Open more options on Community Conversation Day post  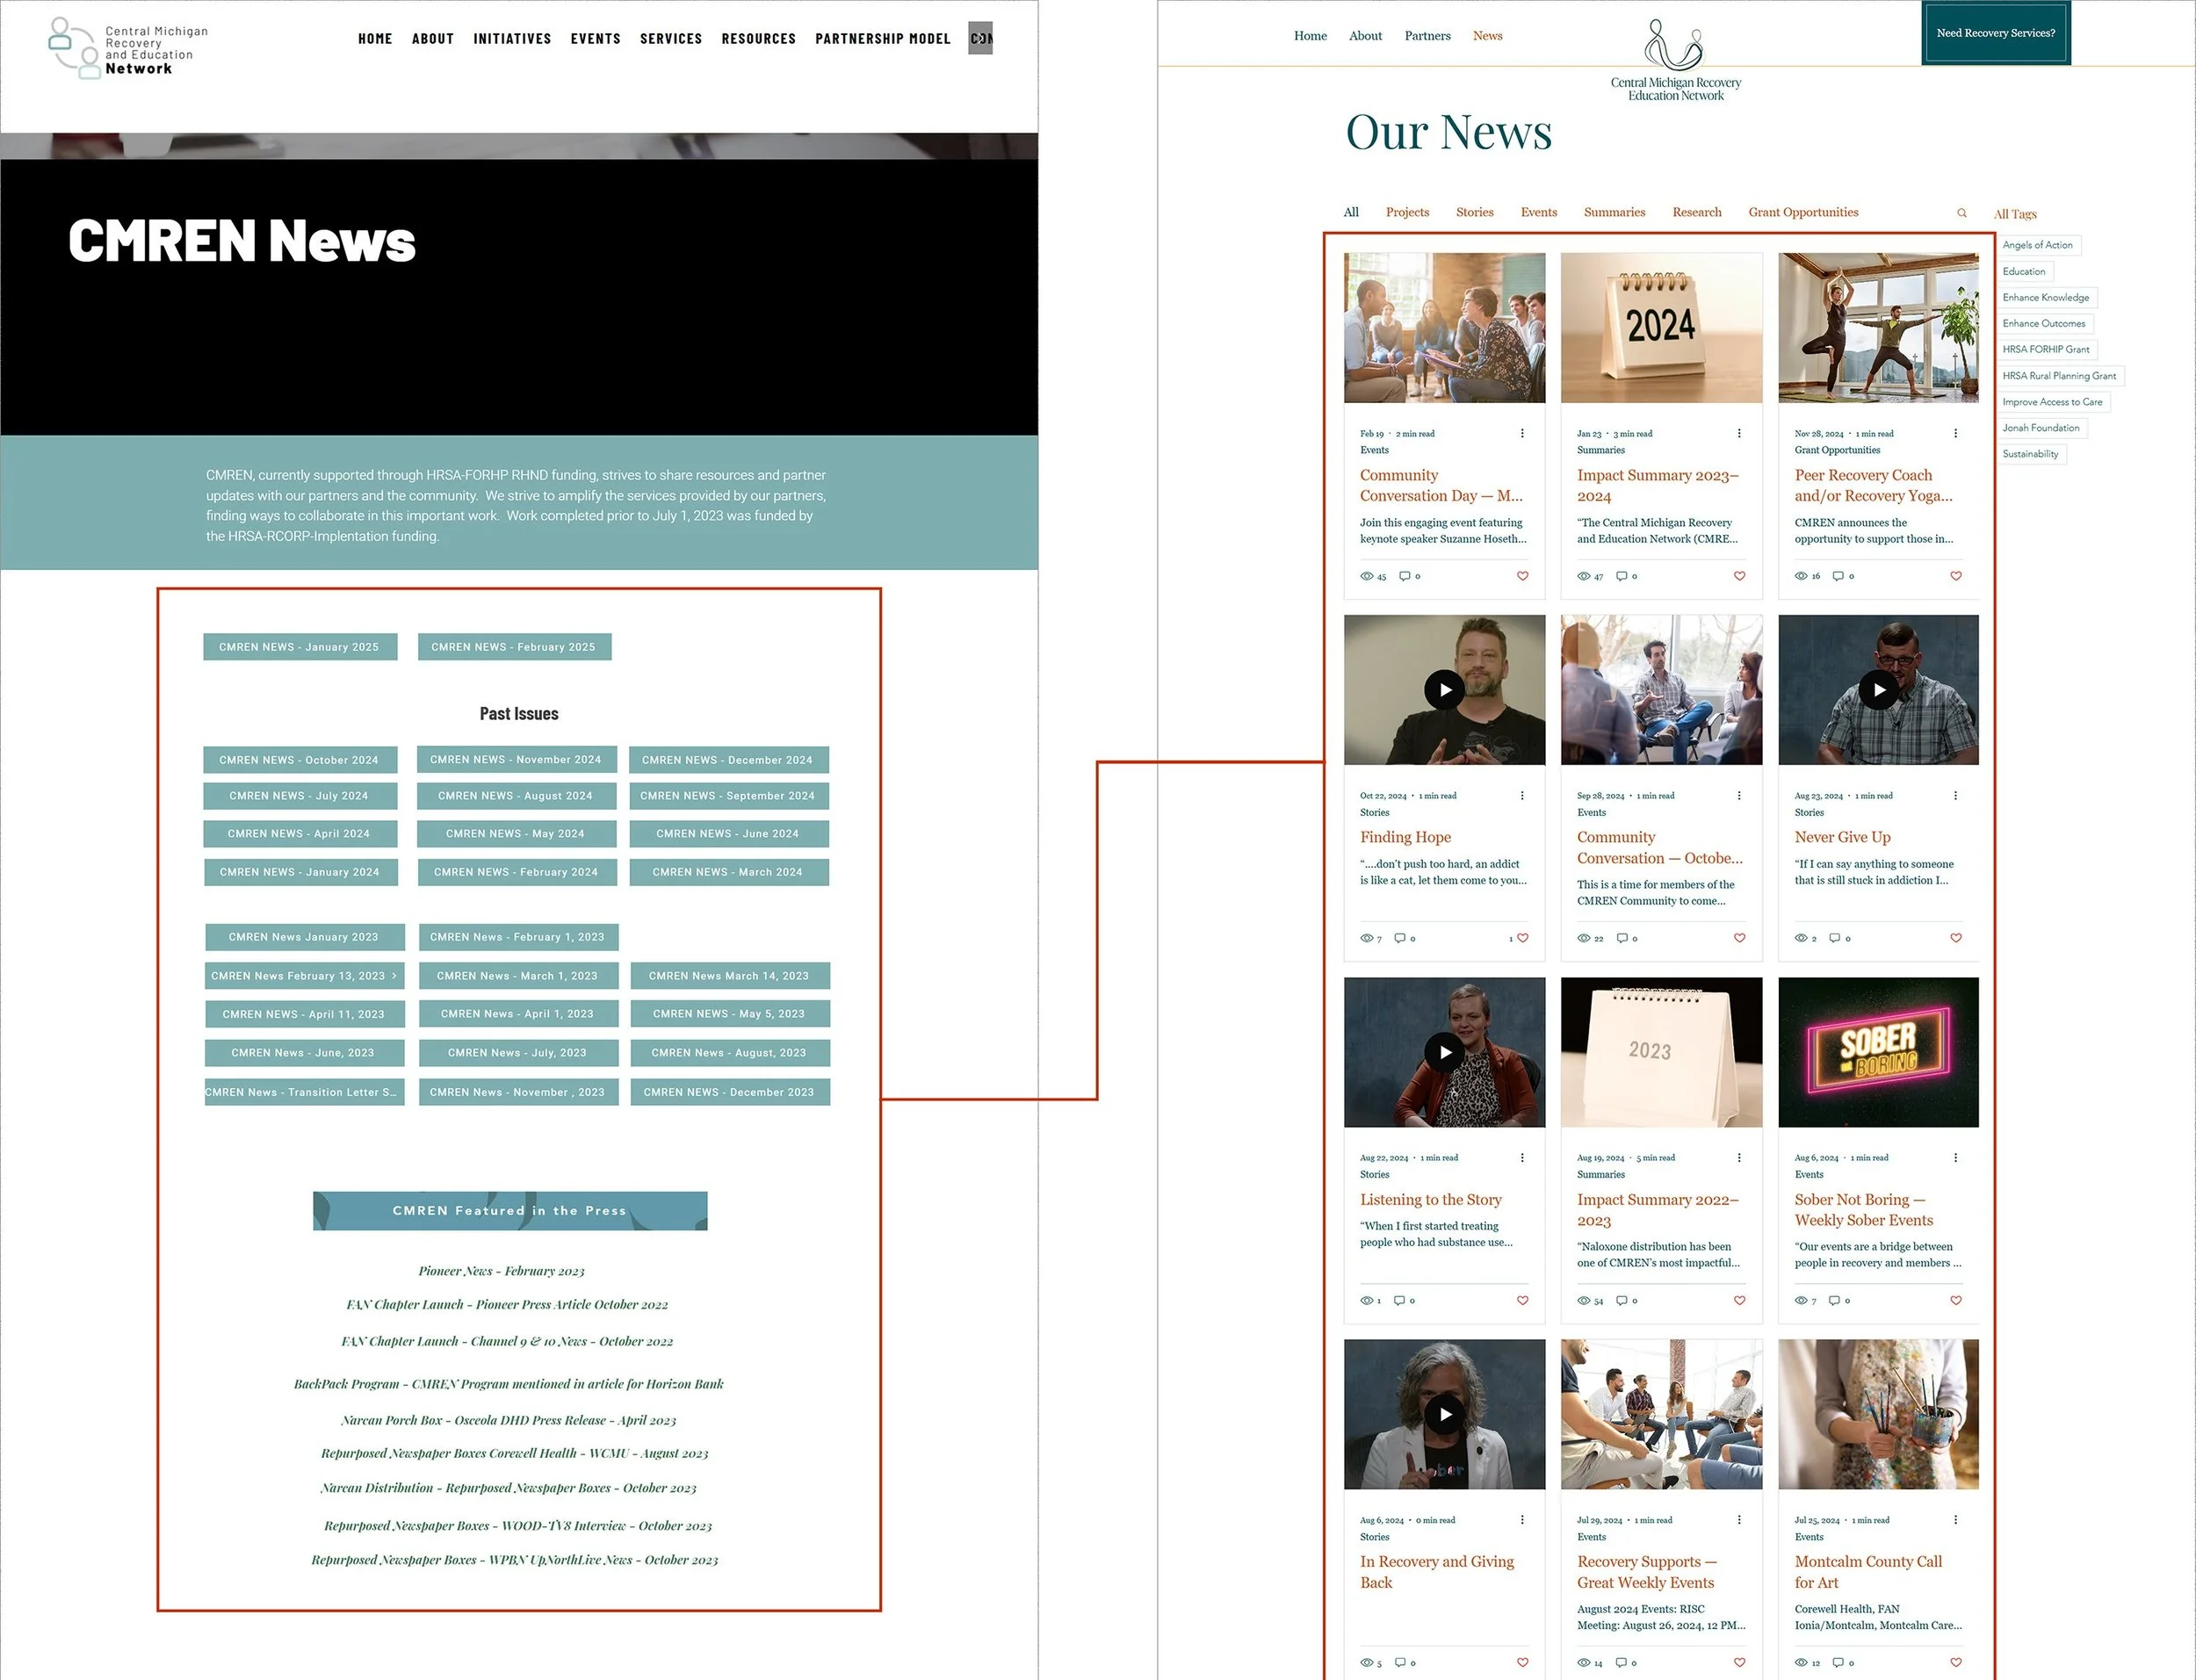click(x=1522, y=433)
